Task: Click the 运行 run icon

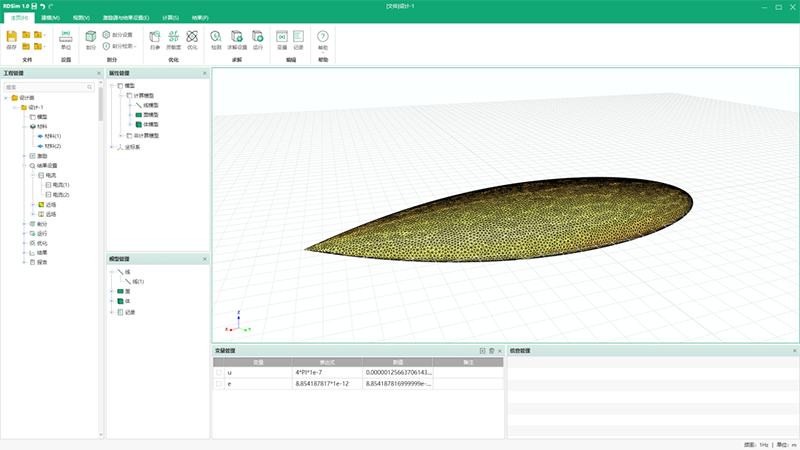Action: (258, 38)
